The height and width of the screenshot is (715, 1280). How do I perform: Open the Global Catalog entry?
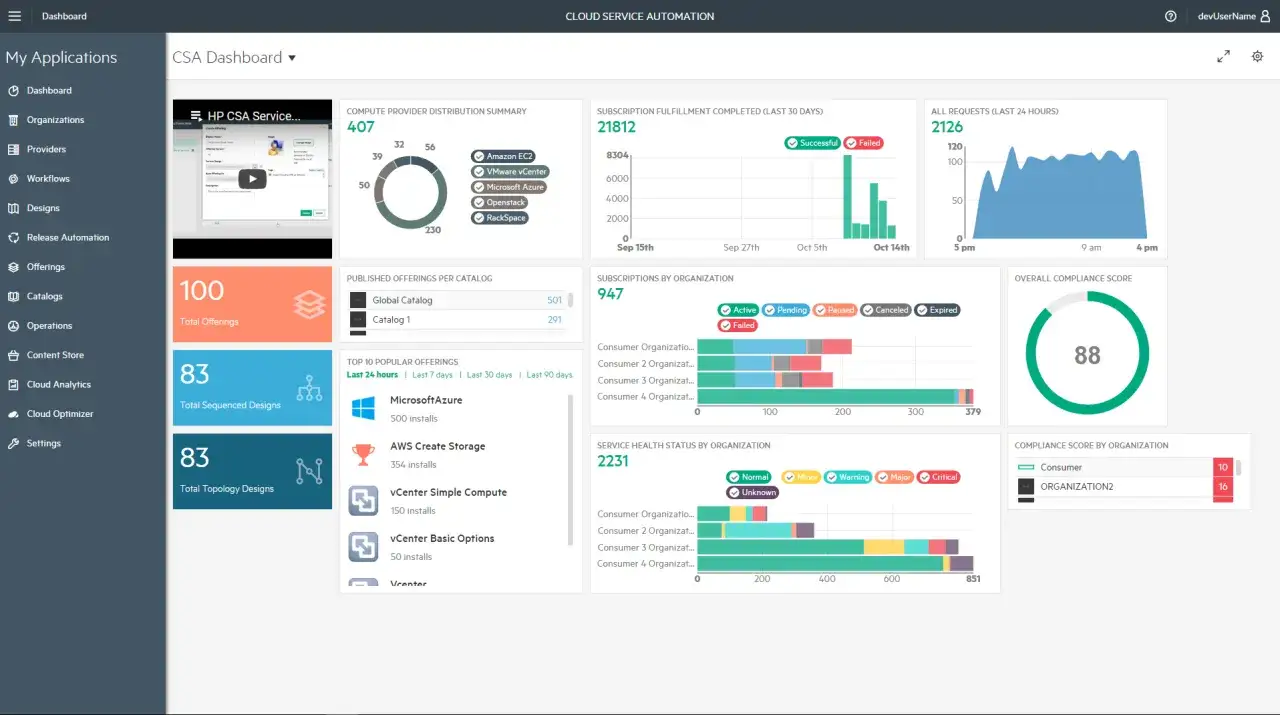(x=456, y=300)
